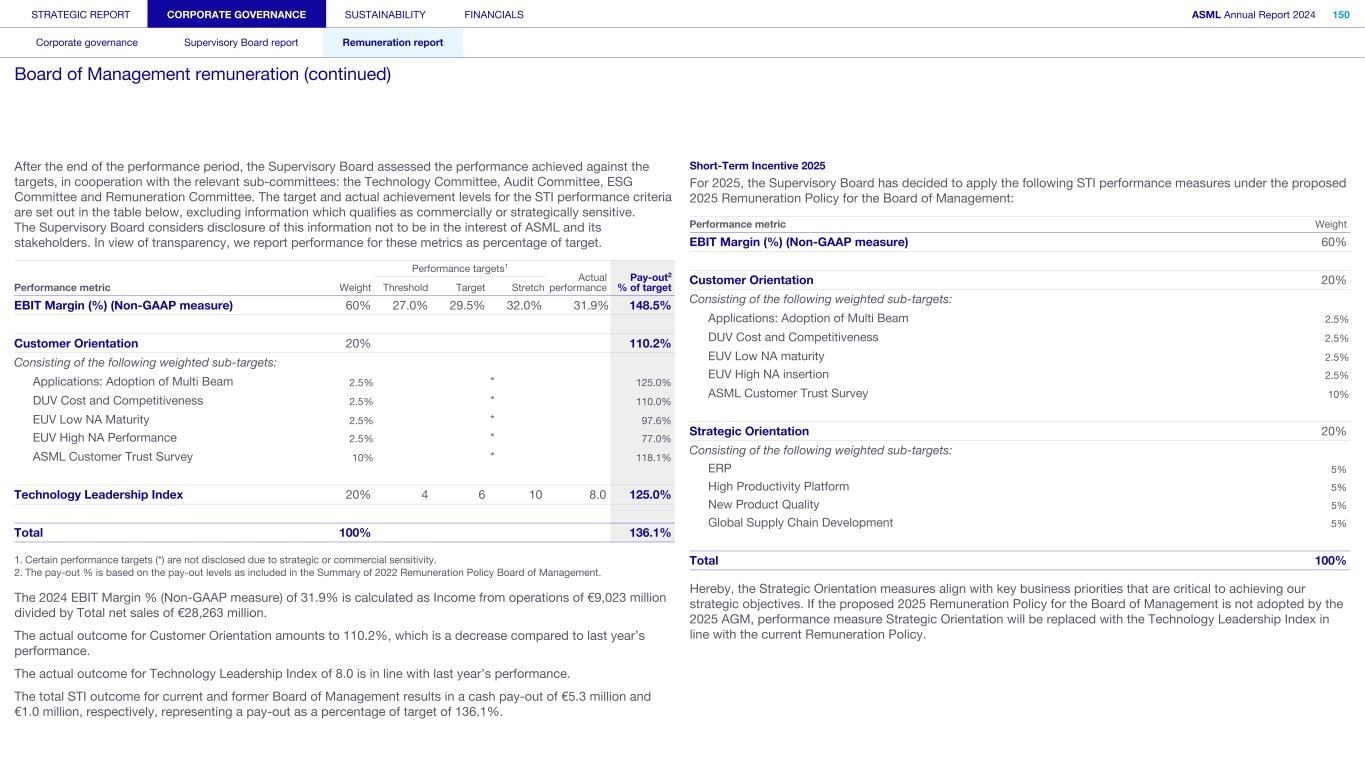1365x769 pixels.
Task: Select the Strategic Orientation row in 2025 table
Action: point(749,431)
